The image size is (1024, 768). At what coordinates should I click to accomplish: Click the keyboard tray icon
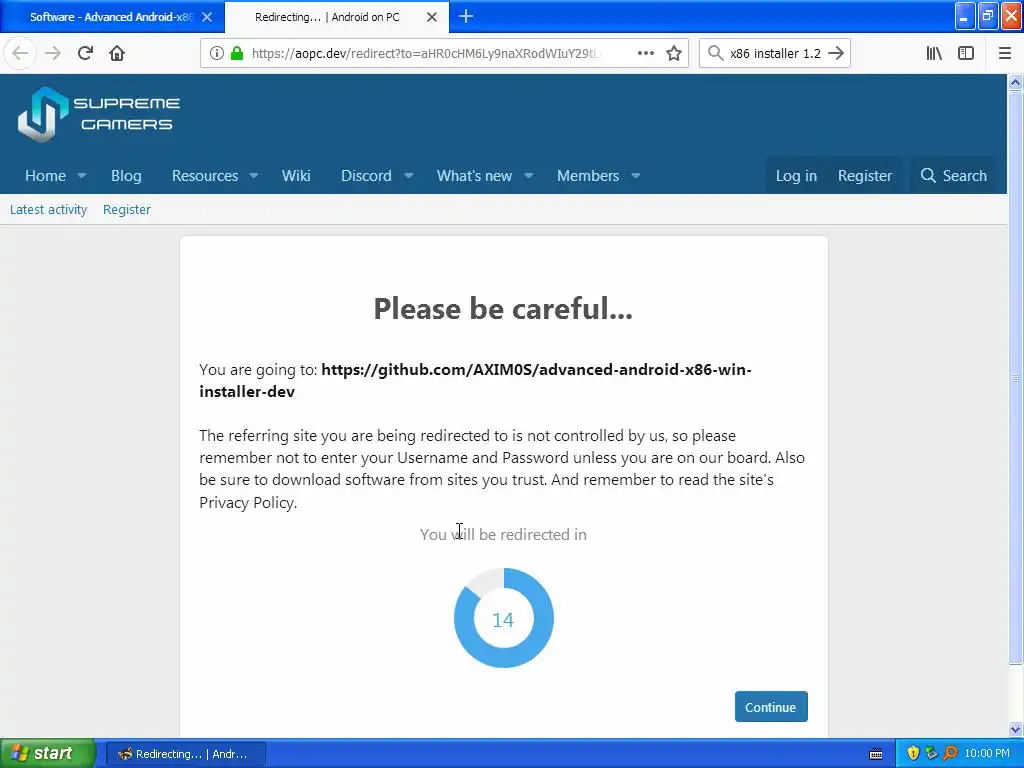[876, 754]
